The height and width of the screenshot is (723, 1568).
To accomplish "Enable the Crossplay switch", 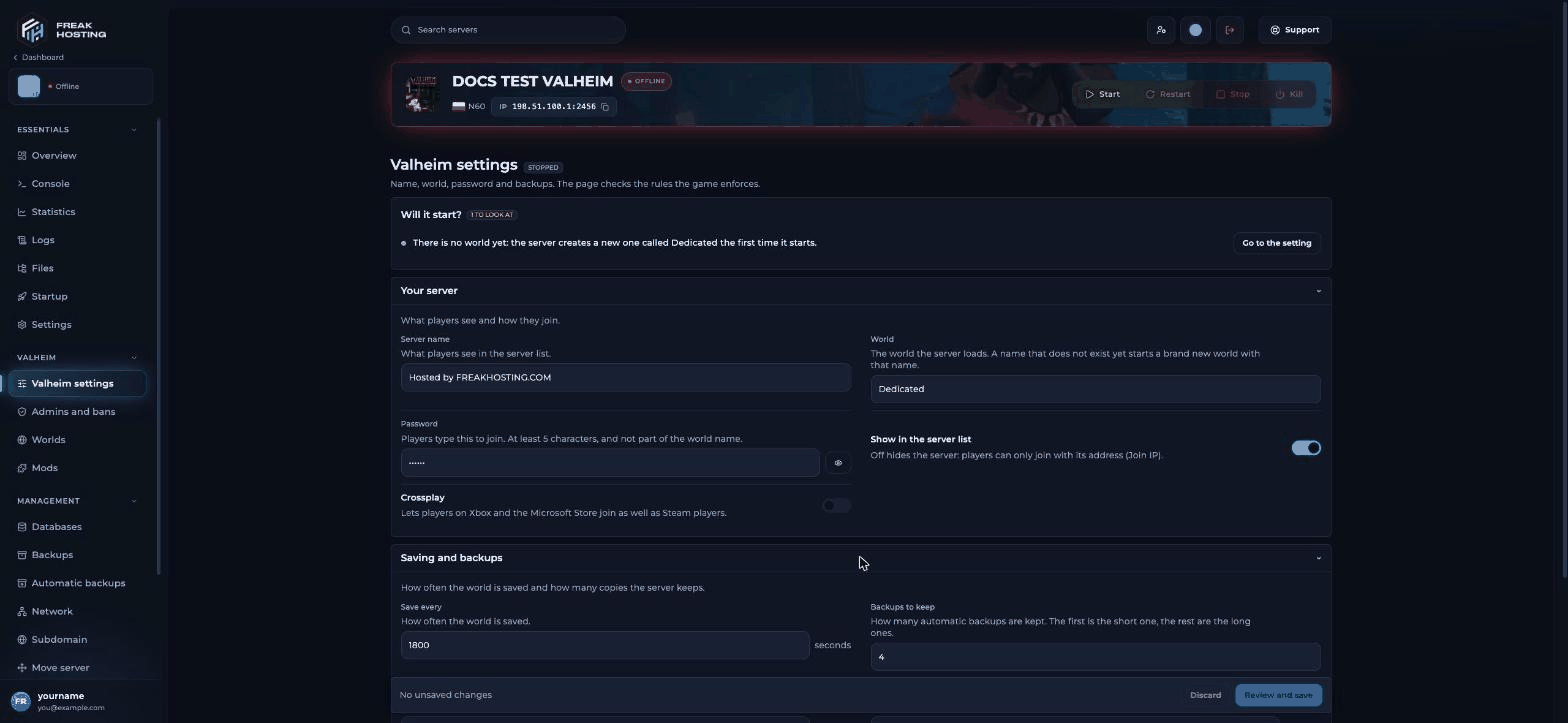I will (836, 506).
